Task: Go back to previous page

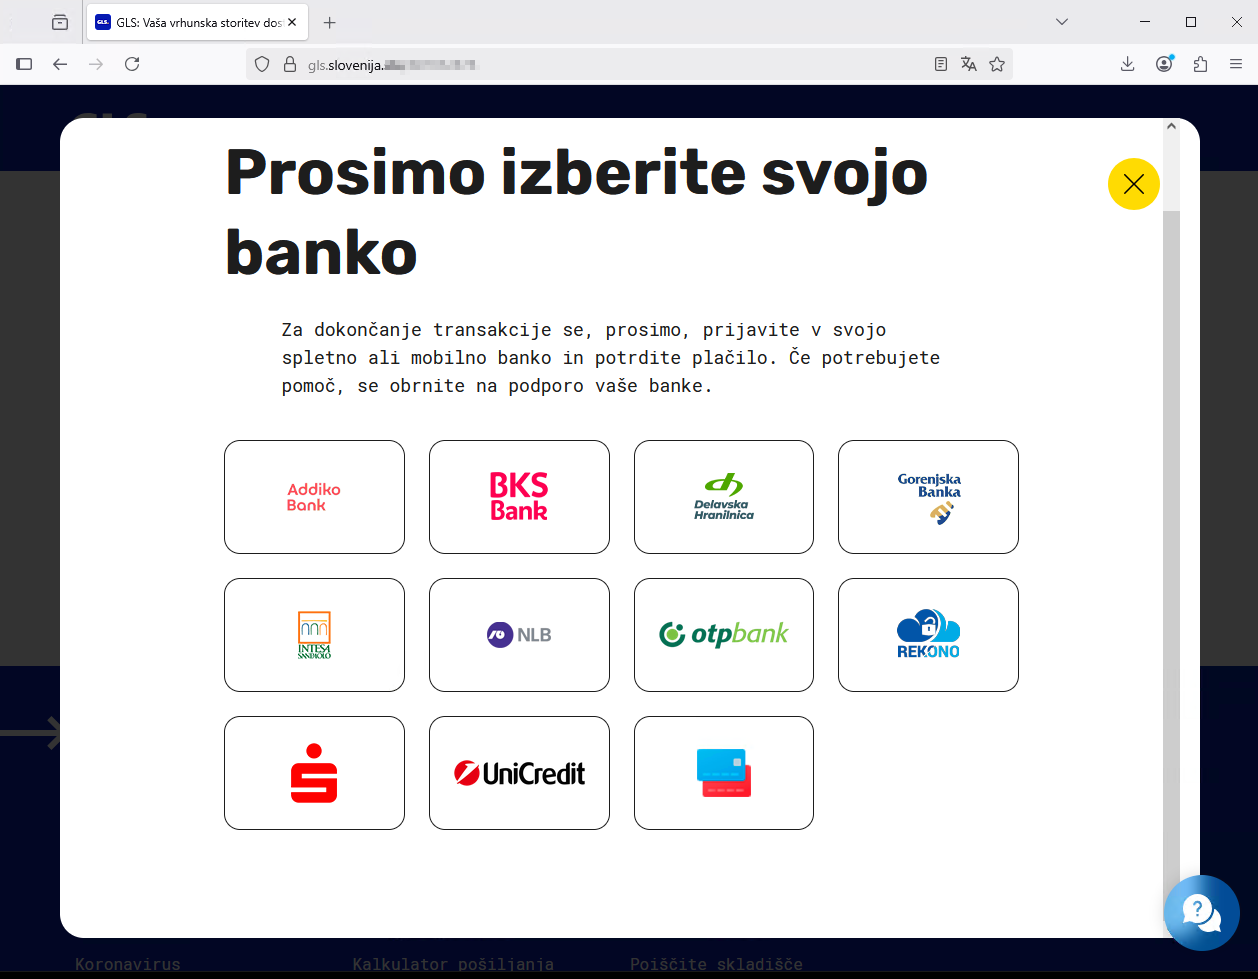Action: pyautogui.click(x=60, y=64)
